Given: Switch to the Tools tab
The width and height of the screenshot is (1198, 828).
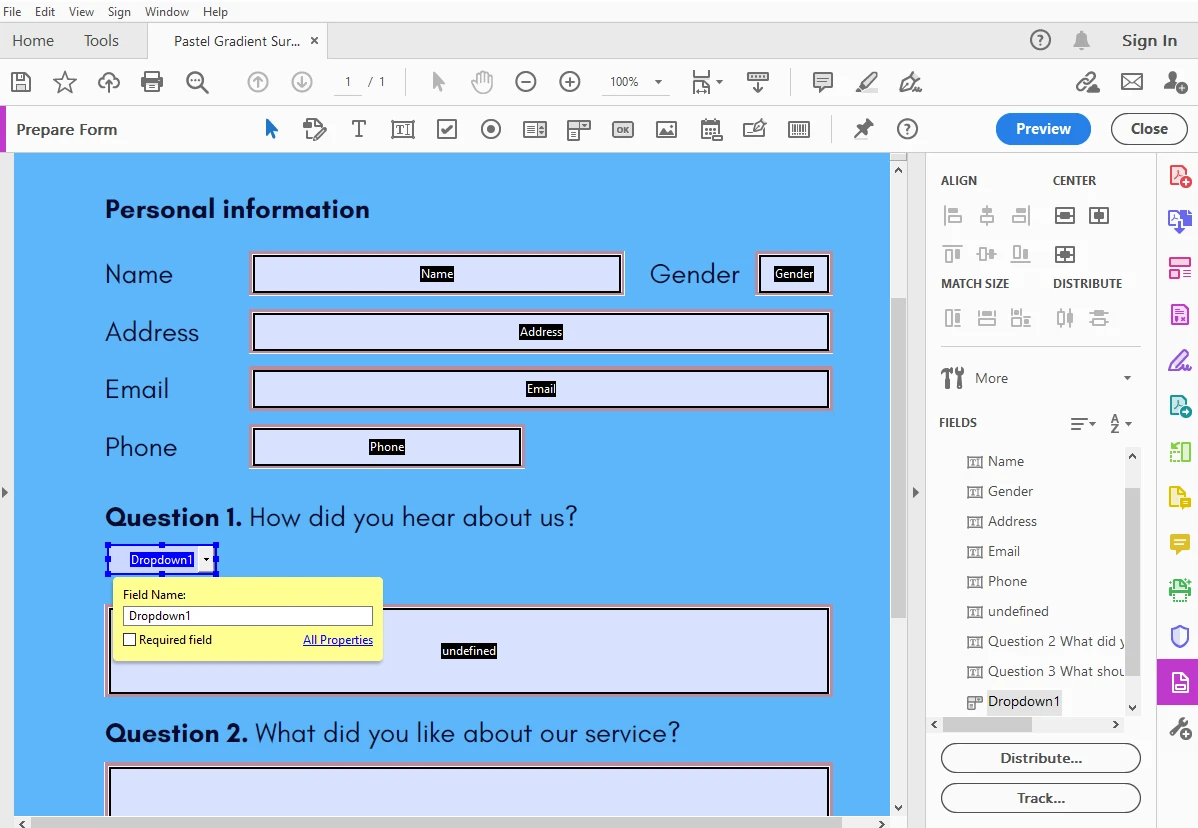Looking at the screenshot, I should click(101, 40).
